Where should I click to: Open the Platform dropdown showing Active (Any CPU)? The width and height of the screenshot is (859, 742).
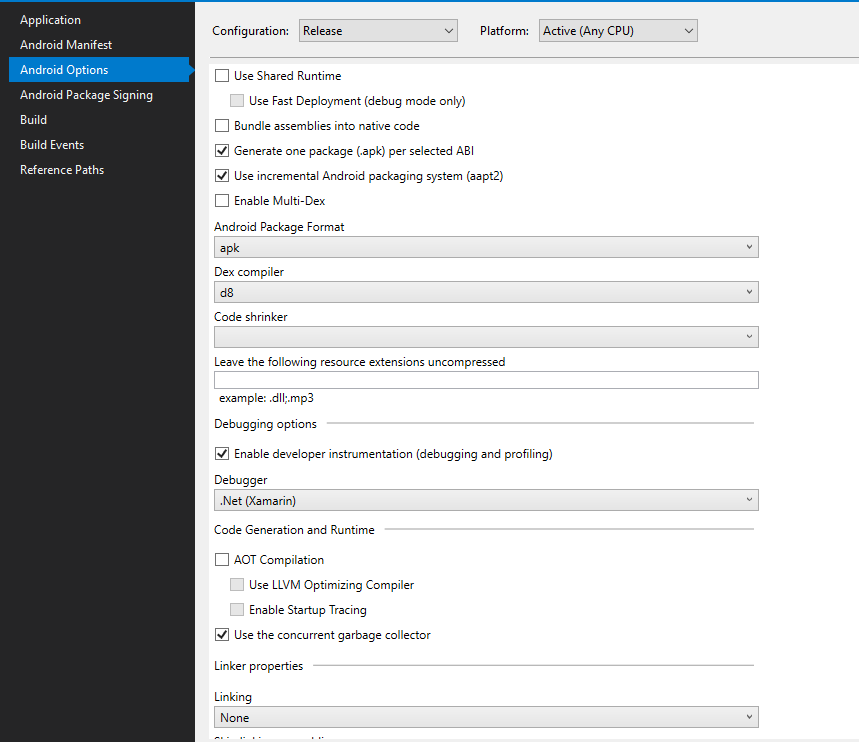coord(617,31)
